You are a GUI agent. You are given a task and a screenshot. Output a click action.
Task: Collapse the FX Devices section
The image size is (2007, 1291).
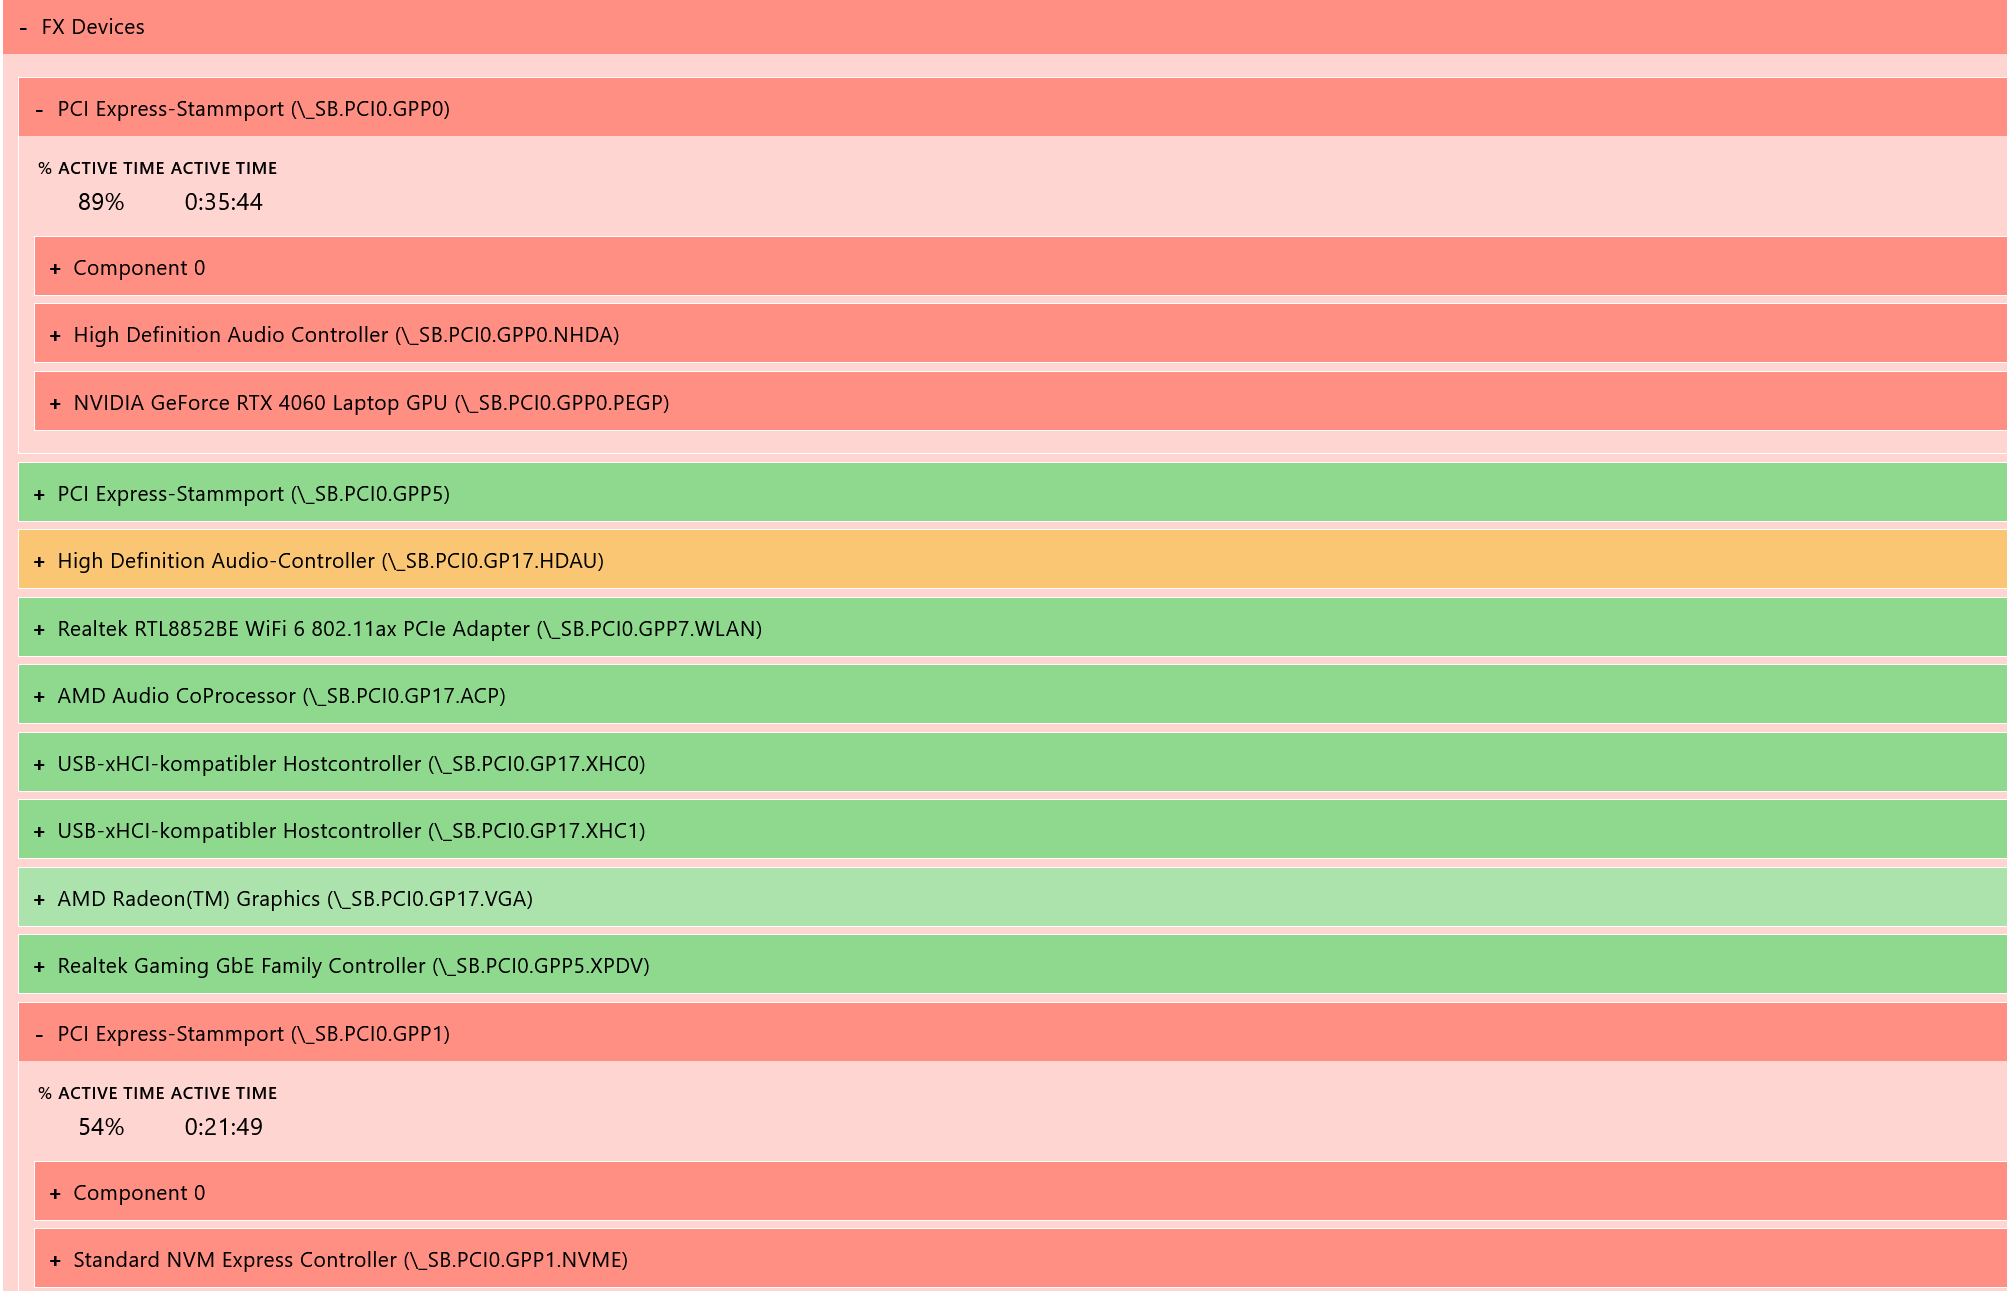(x=23, y=28)
